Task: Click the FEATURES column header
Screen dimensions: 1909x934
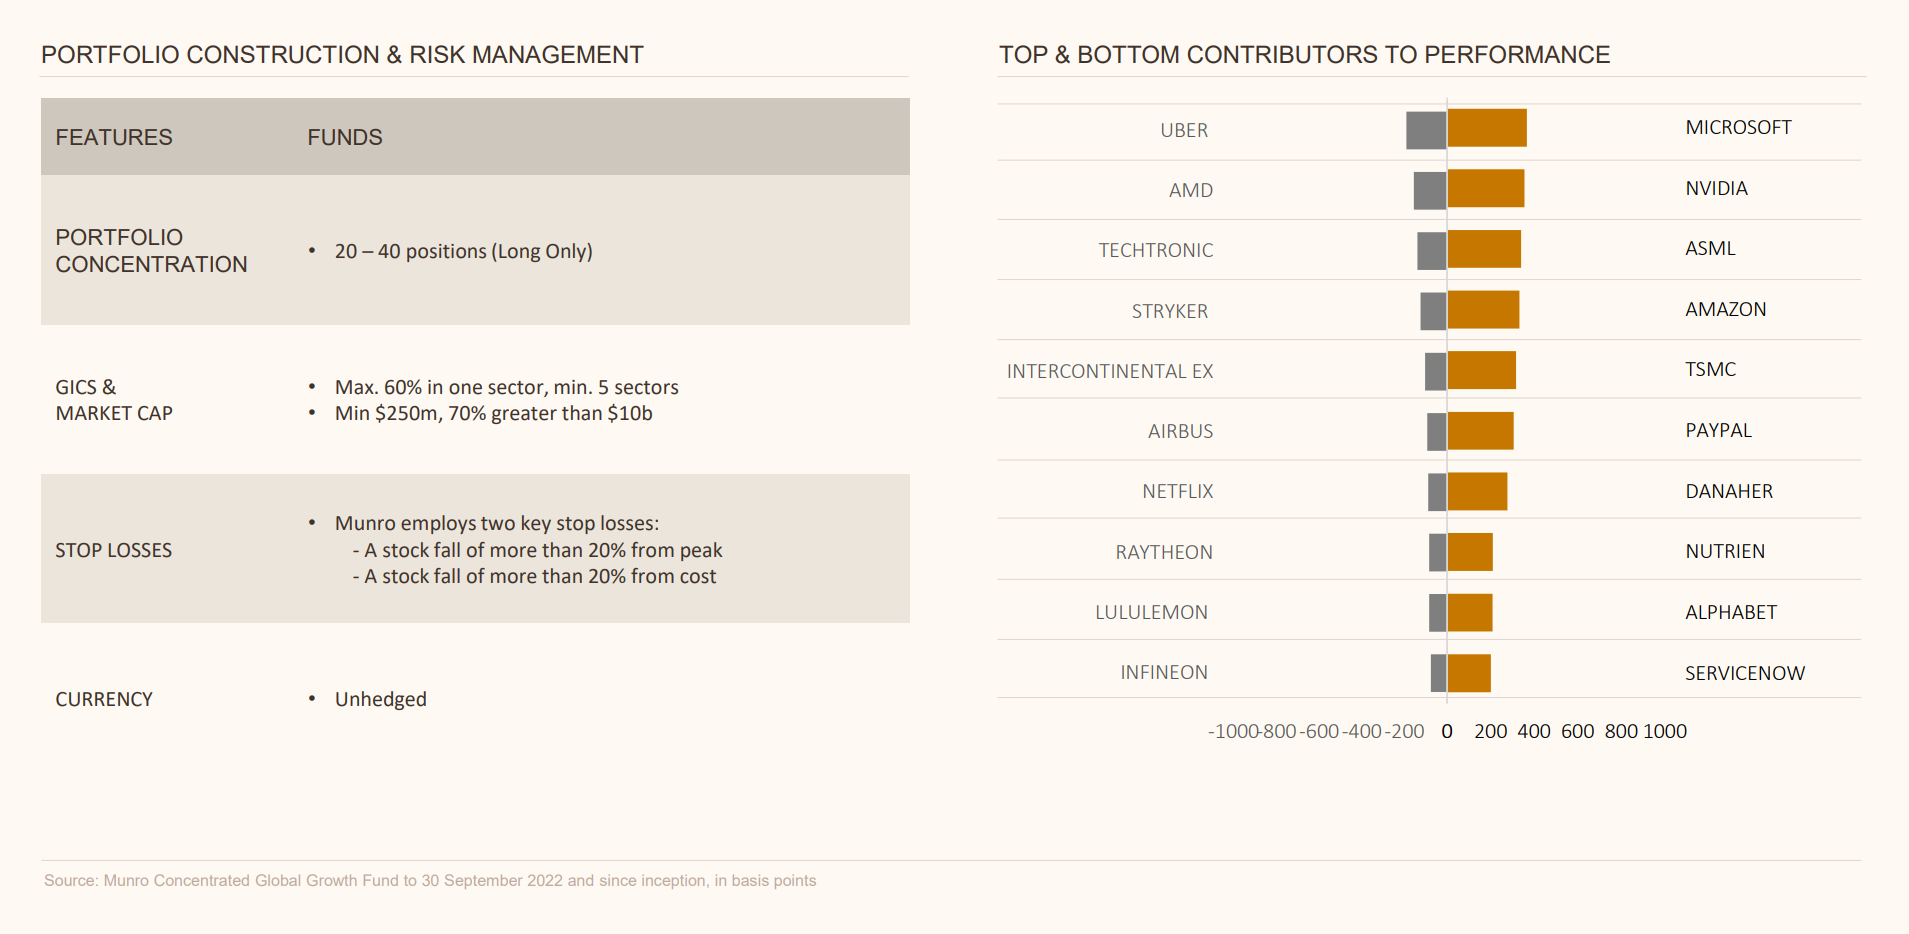Action: click(x=114, y=137)
